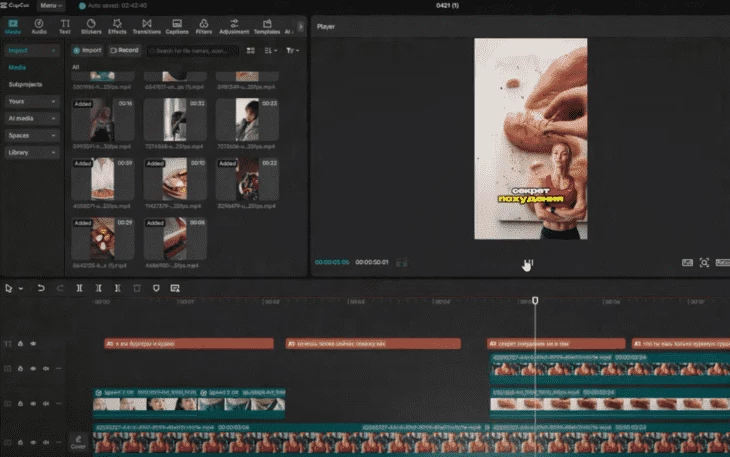
Task: Select the 00:59 media thumbnail
Action: 102,180
